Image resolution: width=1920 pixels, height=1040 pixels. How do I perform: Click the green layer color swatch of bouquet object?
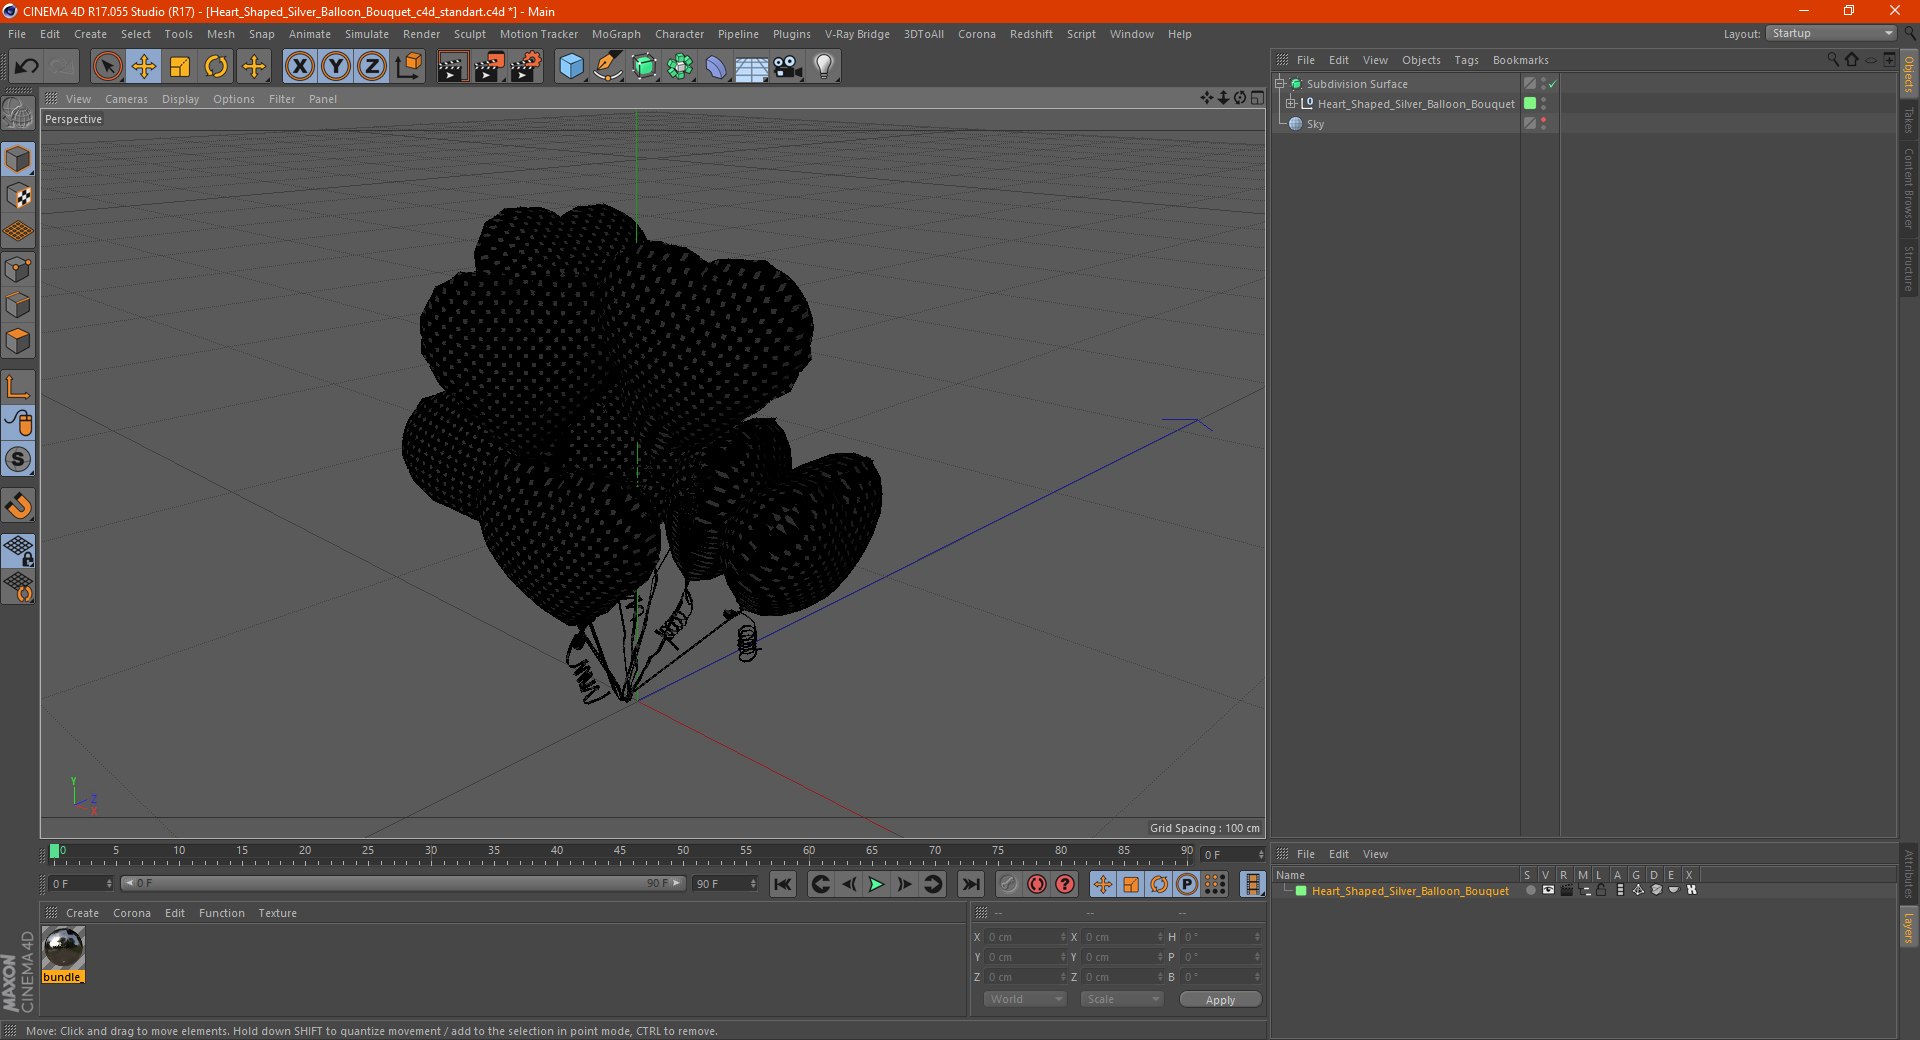click(x=1530, y=104)
